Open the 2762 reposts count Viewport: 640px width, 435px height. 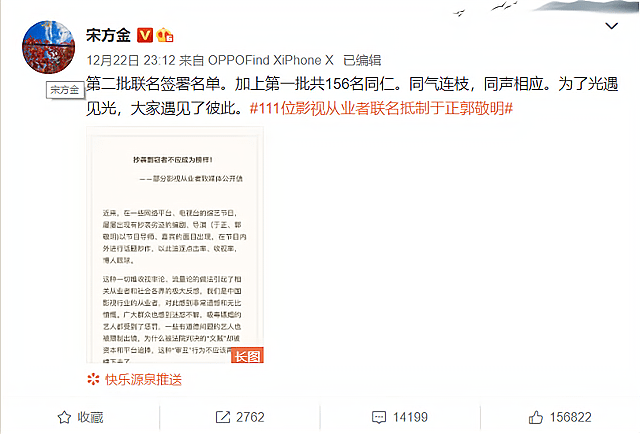pos(250,417)
